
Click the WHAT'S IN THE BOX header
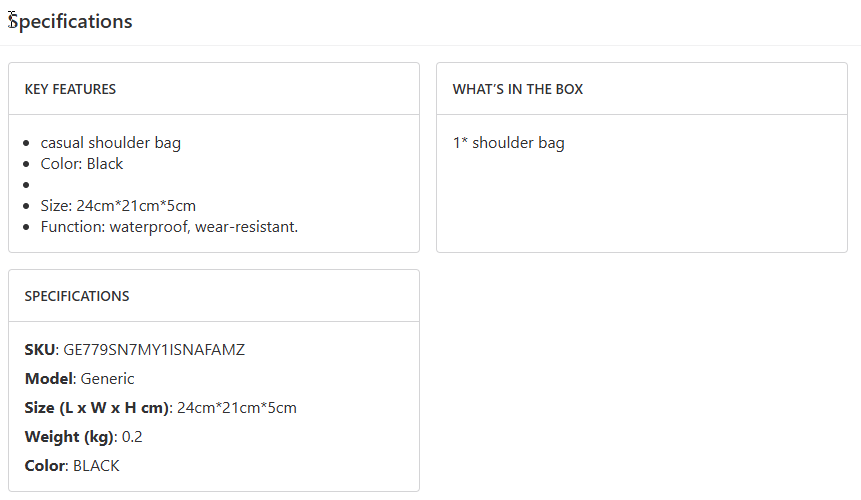518,89
